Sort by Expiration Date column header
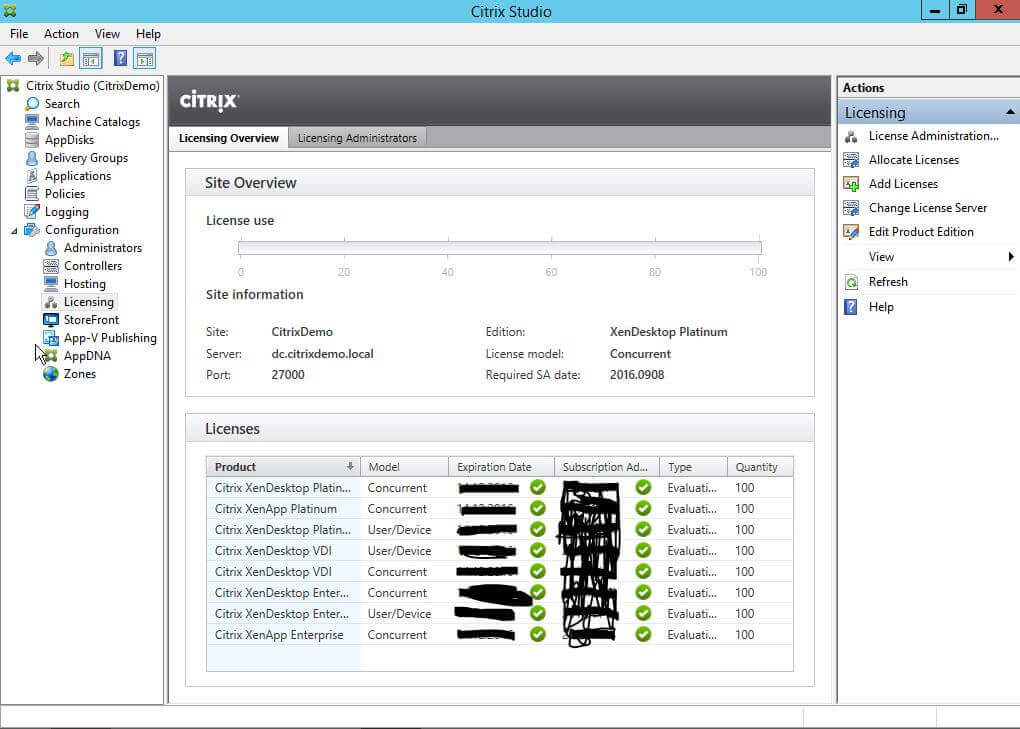Screen dimensions: 1020x729 pyautogui.click(x=501, y=467)
